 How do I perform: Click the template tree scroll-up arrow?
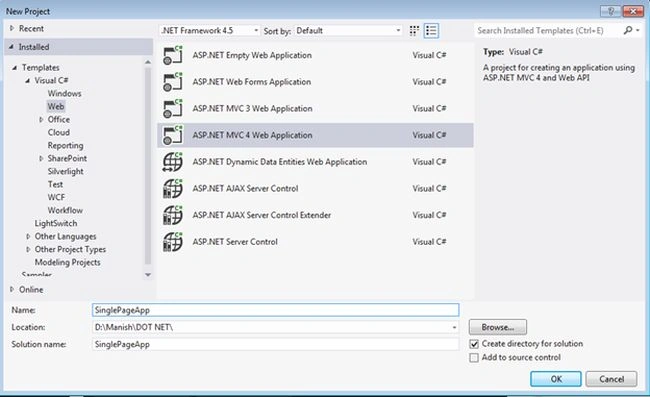pos(148,62)
